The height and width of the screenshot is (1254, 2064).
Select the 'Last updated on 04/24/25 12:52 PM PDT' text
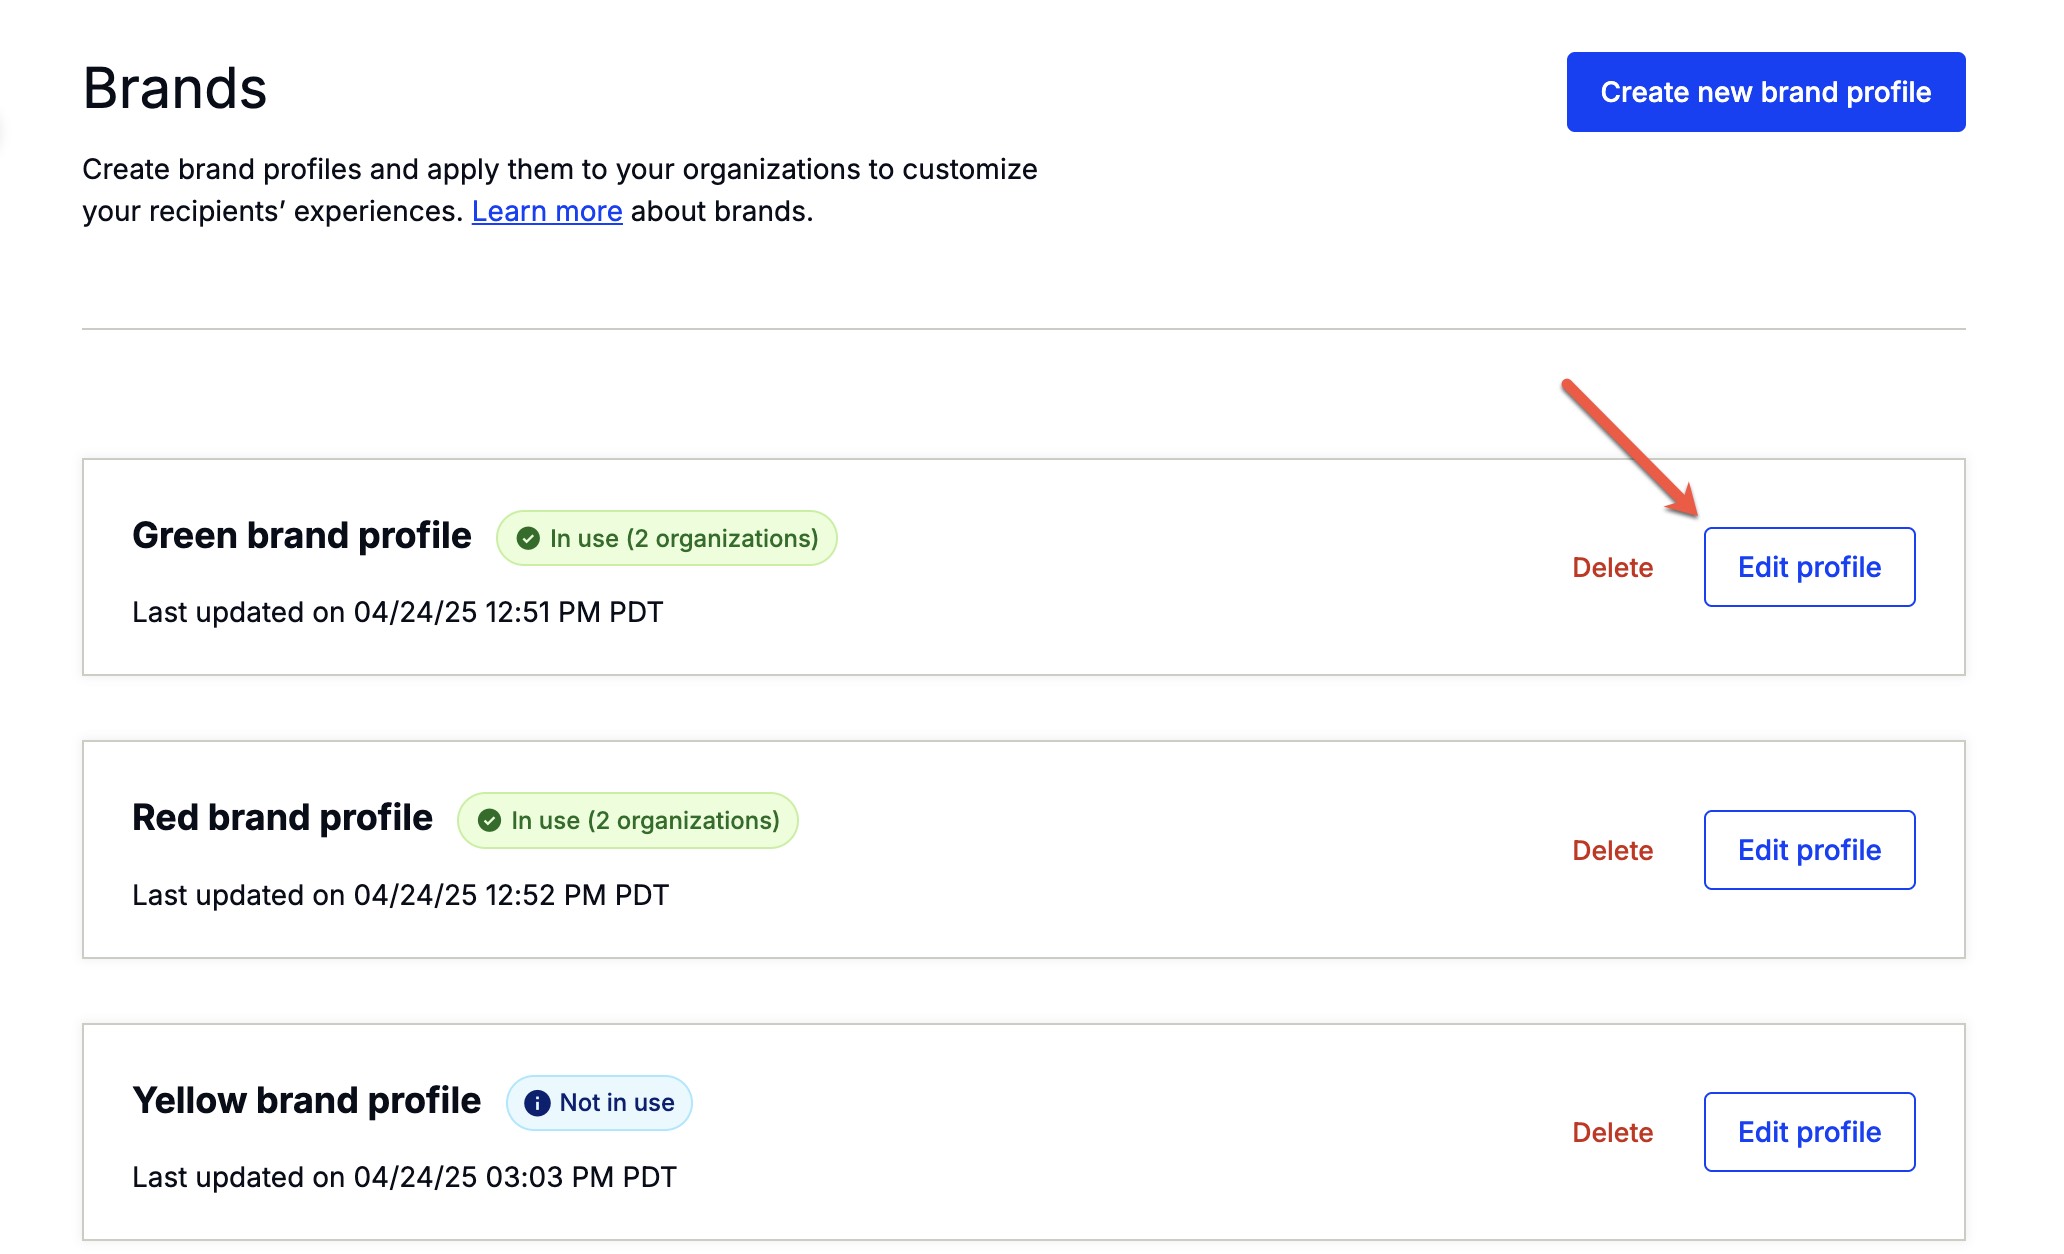pos(400,895)
